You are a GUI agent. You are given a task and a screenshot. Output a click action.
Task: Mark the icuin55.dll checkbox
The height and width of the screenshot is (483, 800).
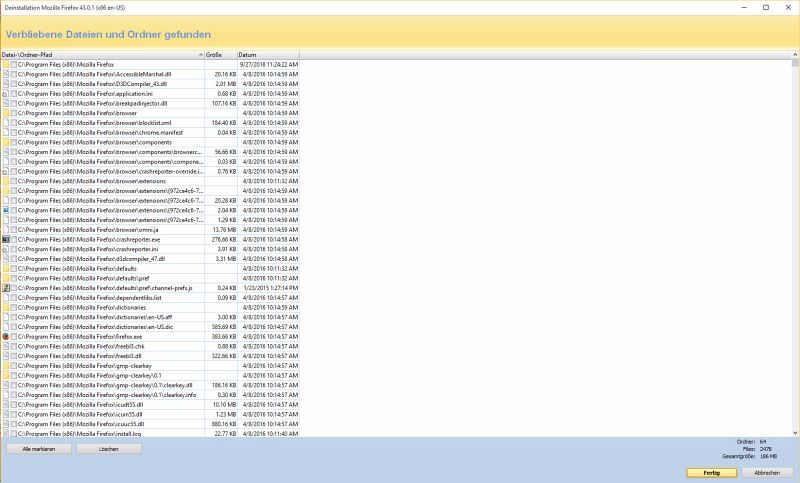pos(14,414)
